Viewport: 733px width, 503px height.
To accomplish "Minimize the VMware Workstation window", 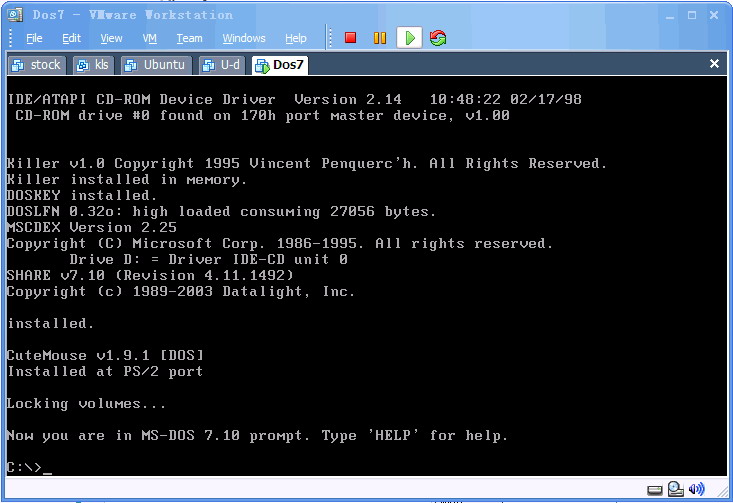I will [x=670, y=16].
